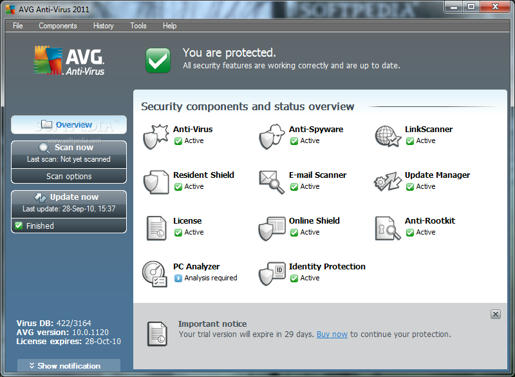Click the PC Analyzer component label
This screenshot has height=377, width=515.
[196, 266]
